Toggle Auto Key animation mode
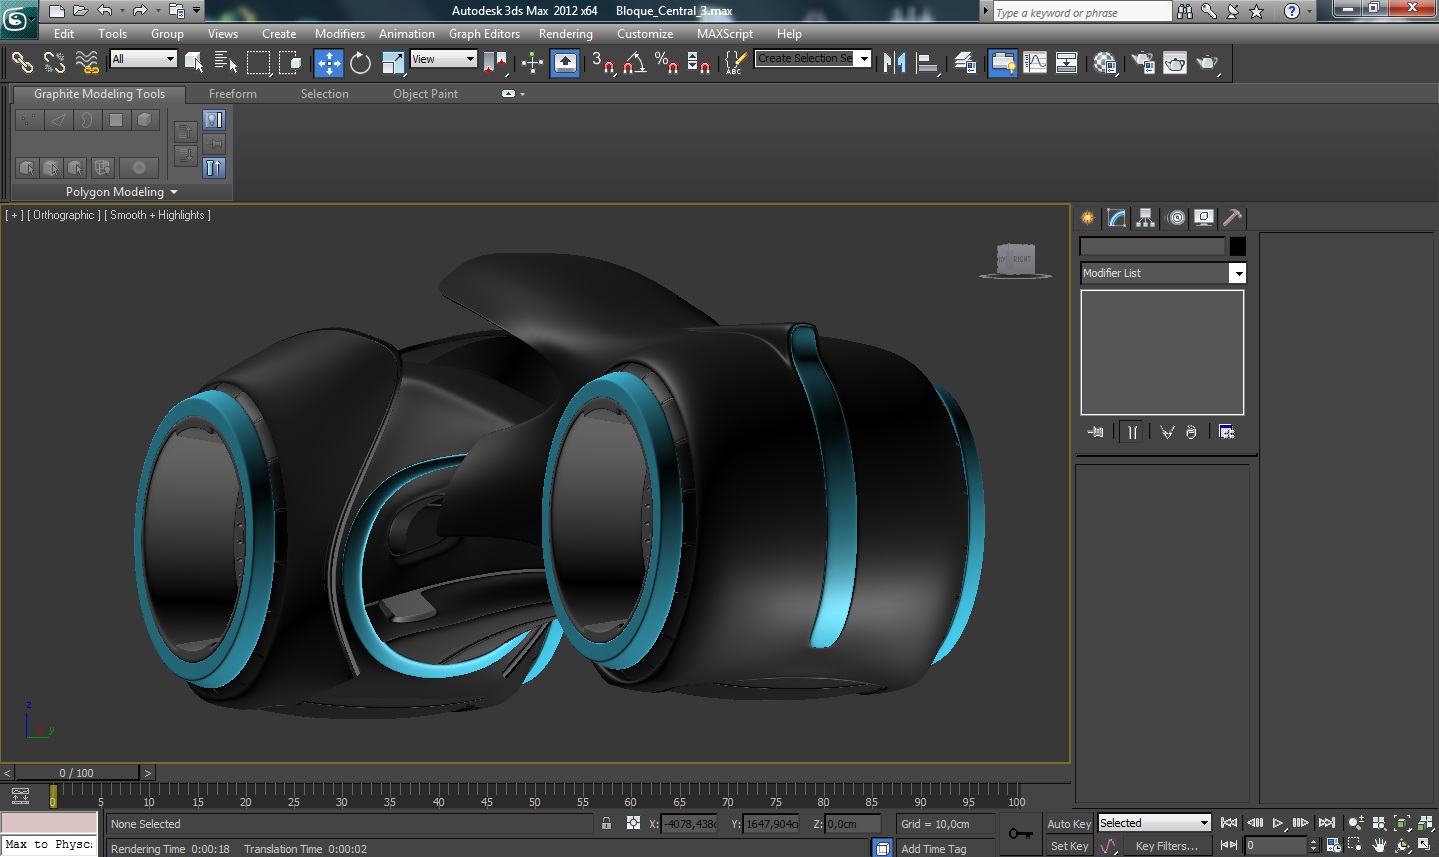The height and width of the screenshot is (857, 1439). (1068, 824)
